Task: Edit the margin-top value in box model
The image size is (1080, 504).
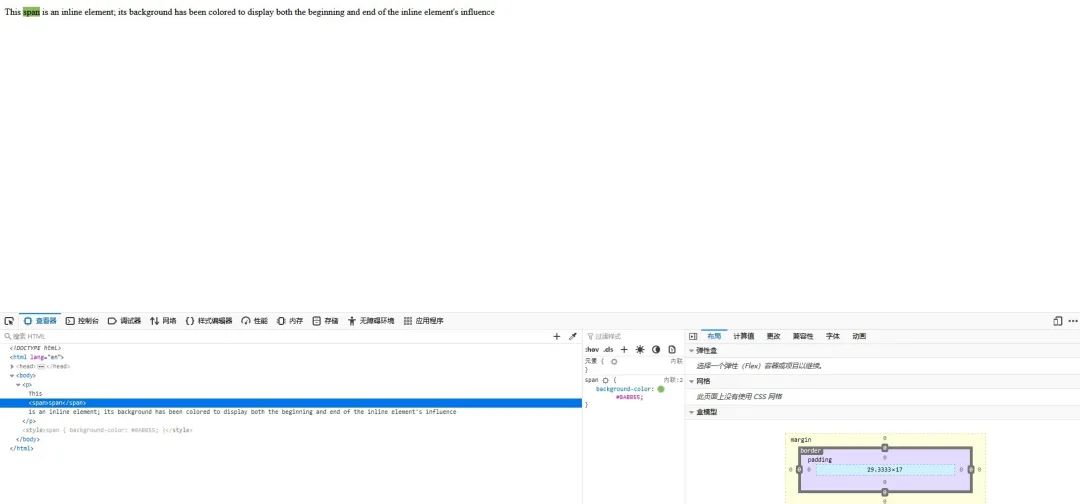Action: click(885, 438)
